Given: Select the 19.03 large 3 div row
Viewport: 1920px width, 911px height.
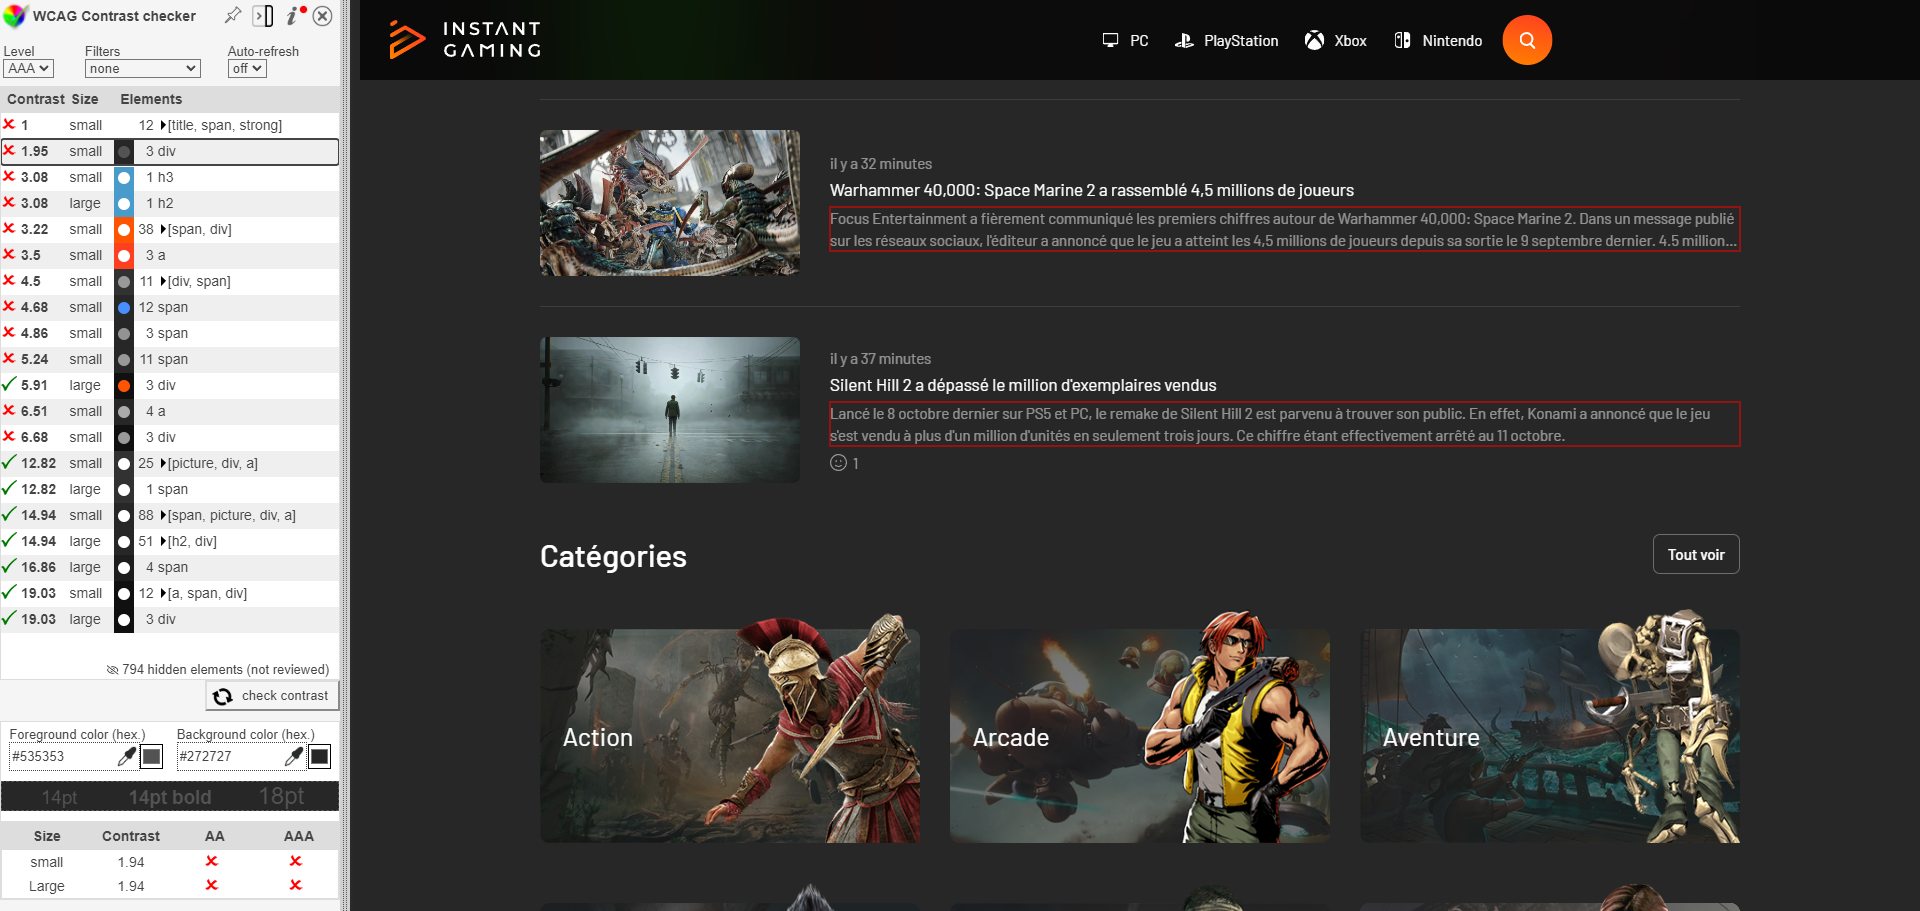Looking at the screenshot, I should pos(170,619).
